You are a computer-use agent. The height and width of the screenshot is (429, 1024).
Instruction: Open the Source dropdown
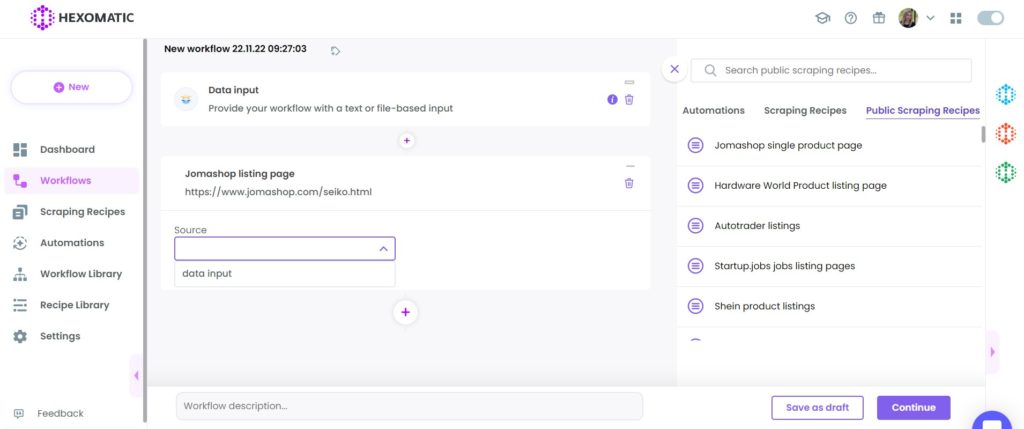285,249
